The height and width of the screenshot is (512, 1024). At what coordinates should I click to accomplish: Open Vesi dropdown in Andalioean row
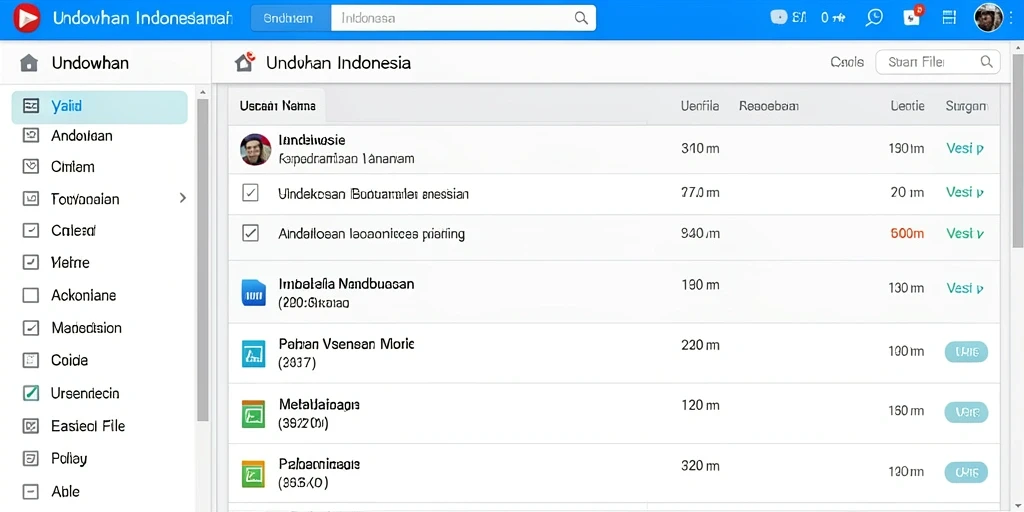[965, 233]
